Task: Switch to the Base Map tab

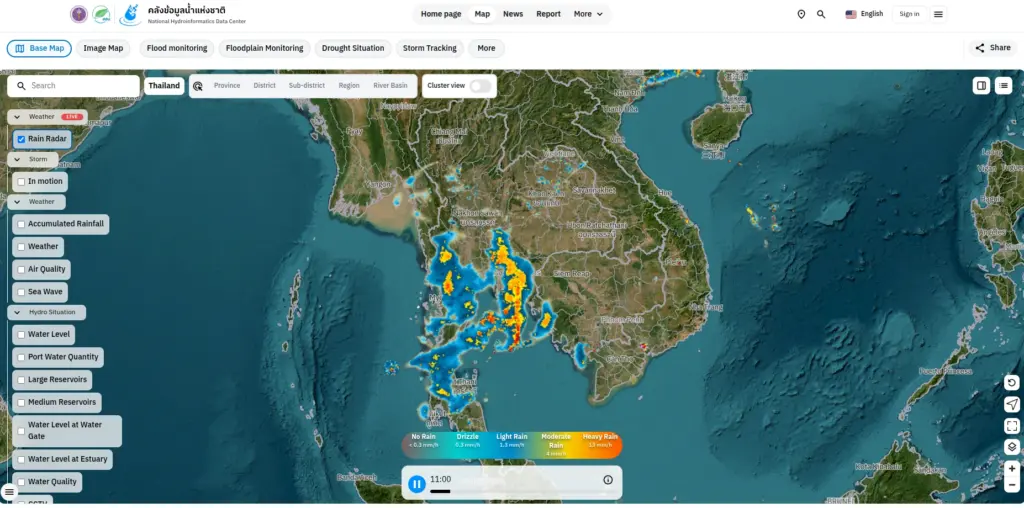Action: coord(39,48)
